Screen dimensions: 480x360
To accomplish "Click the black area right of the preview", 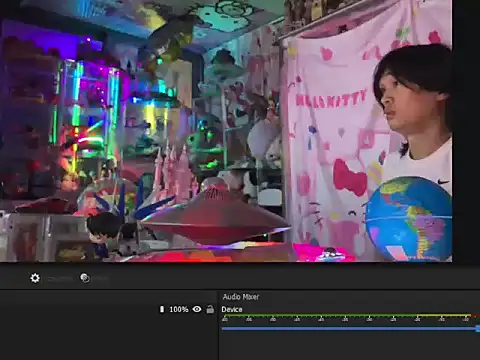I will pyautogui.click(x=466, y=131).
